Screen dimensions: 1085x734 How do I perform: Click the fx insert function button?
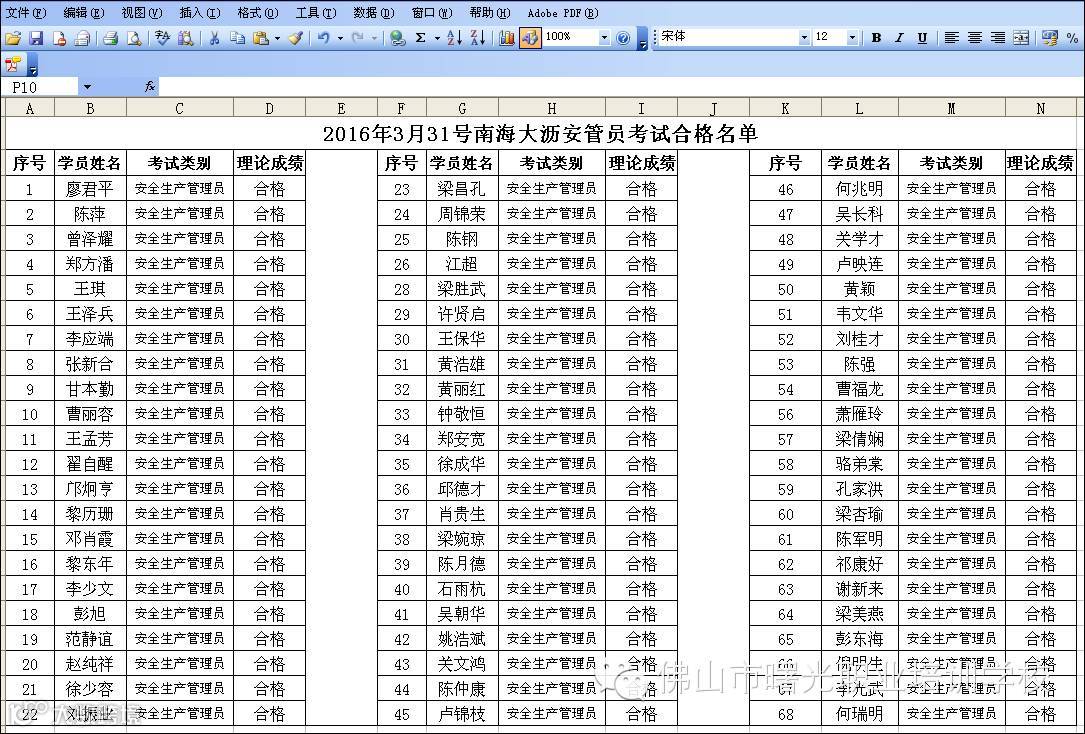(149, 87)
